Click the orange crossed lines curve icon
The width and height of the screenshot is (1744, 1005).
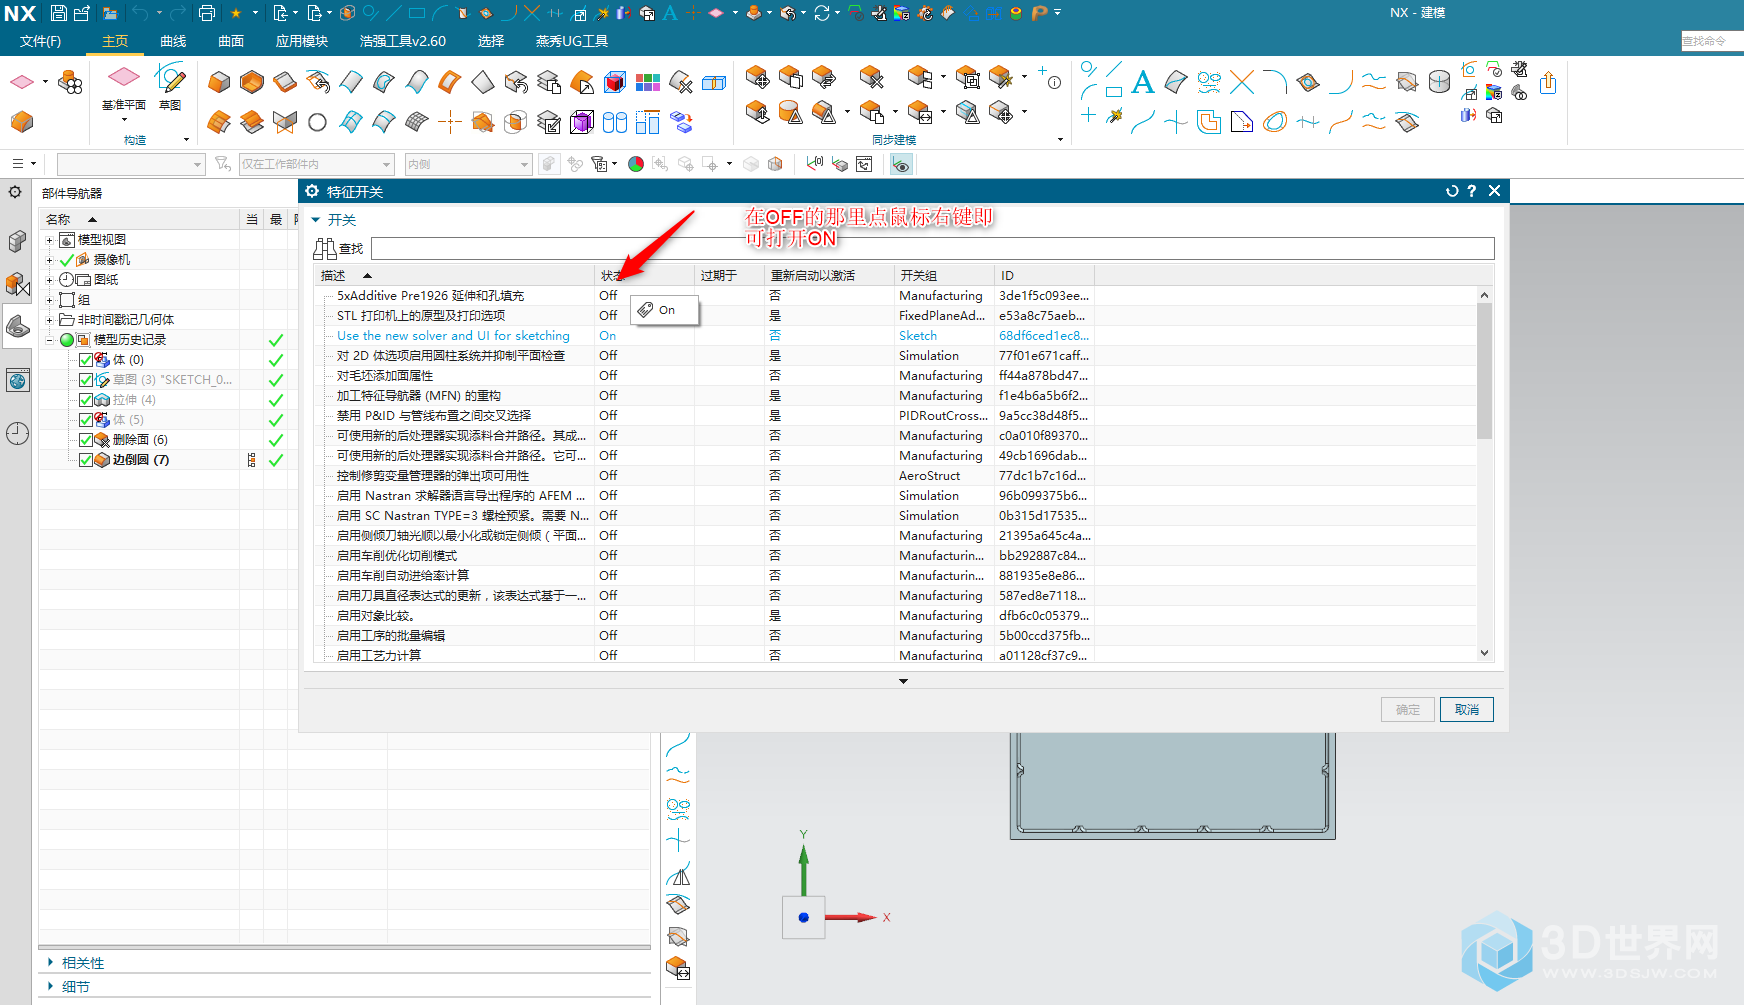[x=1242, y=82]
